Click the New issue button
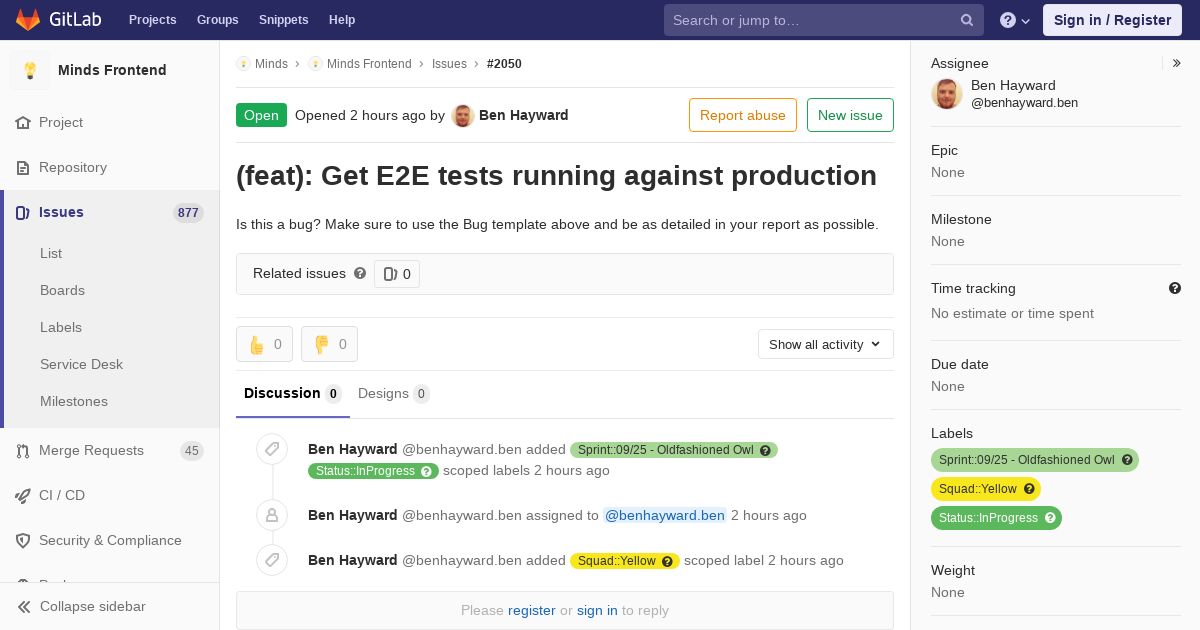The width and height of the screenshot is (1200, 630). point(850,115)
